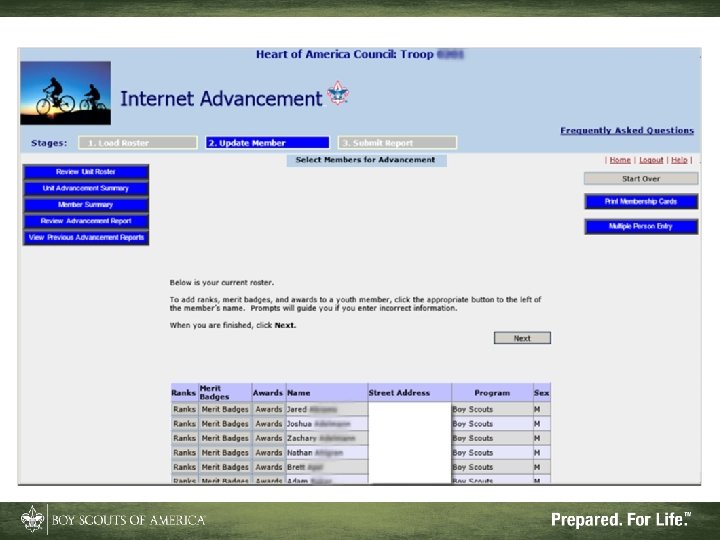Open Member Summary
Screen dimensions: 720x540
click(x=86, y=205)
